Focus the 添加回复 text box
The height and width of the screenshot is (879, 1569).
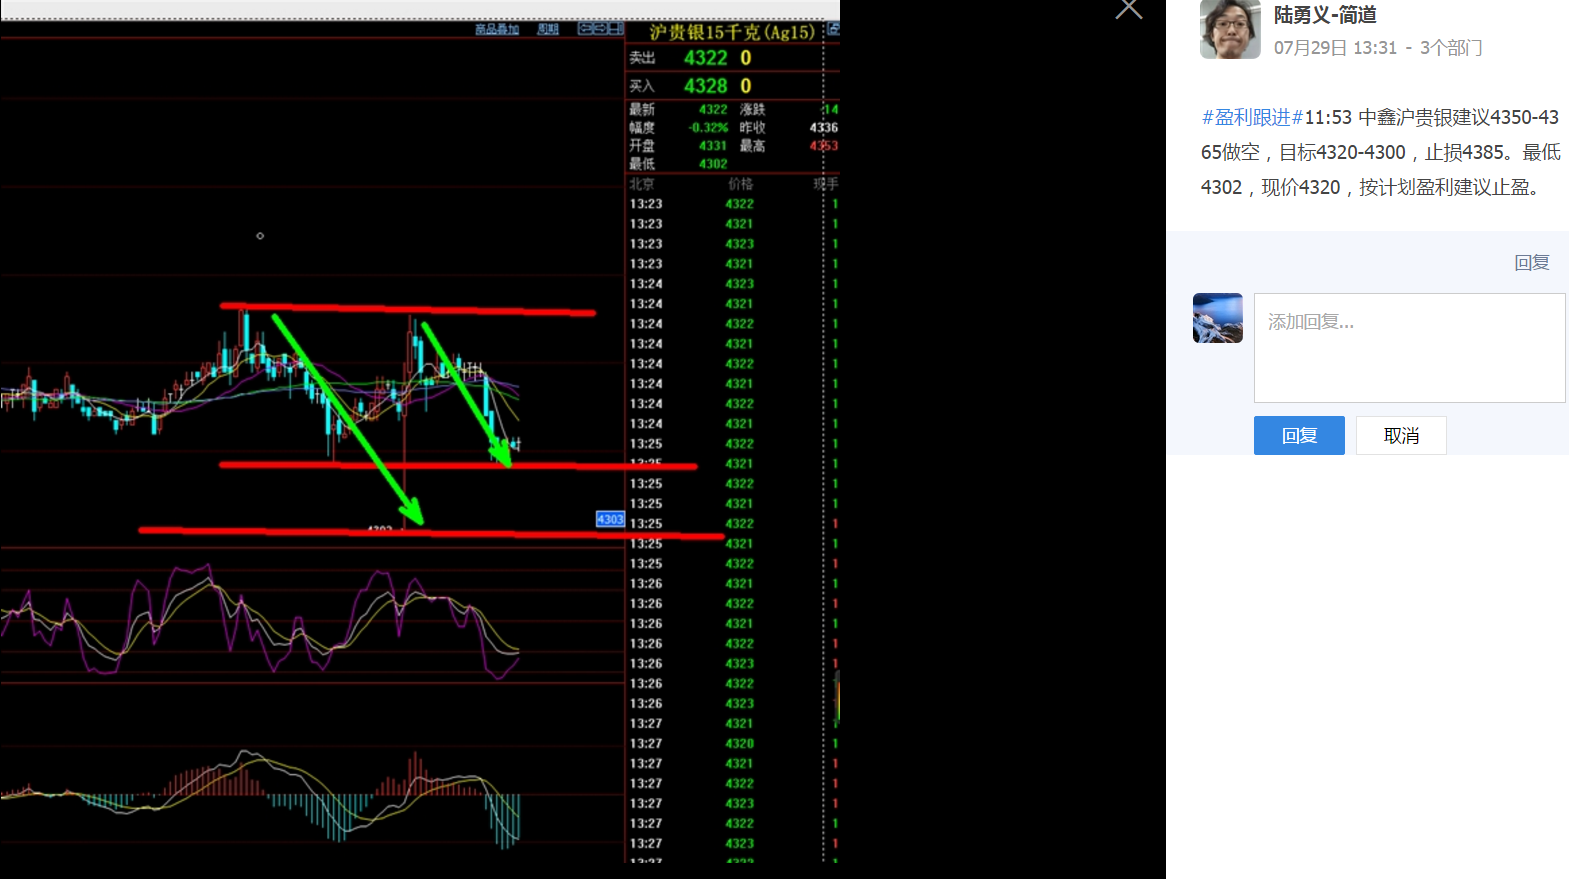click(1409, 348)
